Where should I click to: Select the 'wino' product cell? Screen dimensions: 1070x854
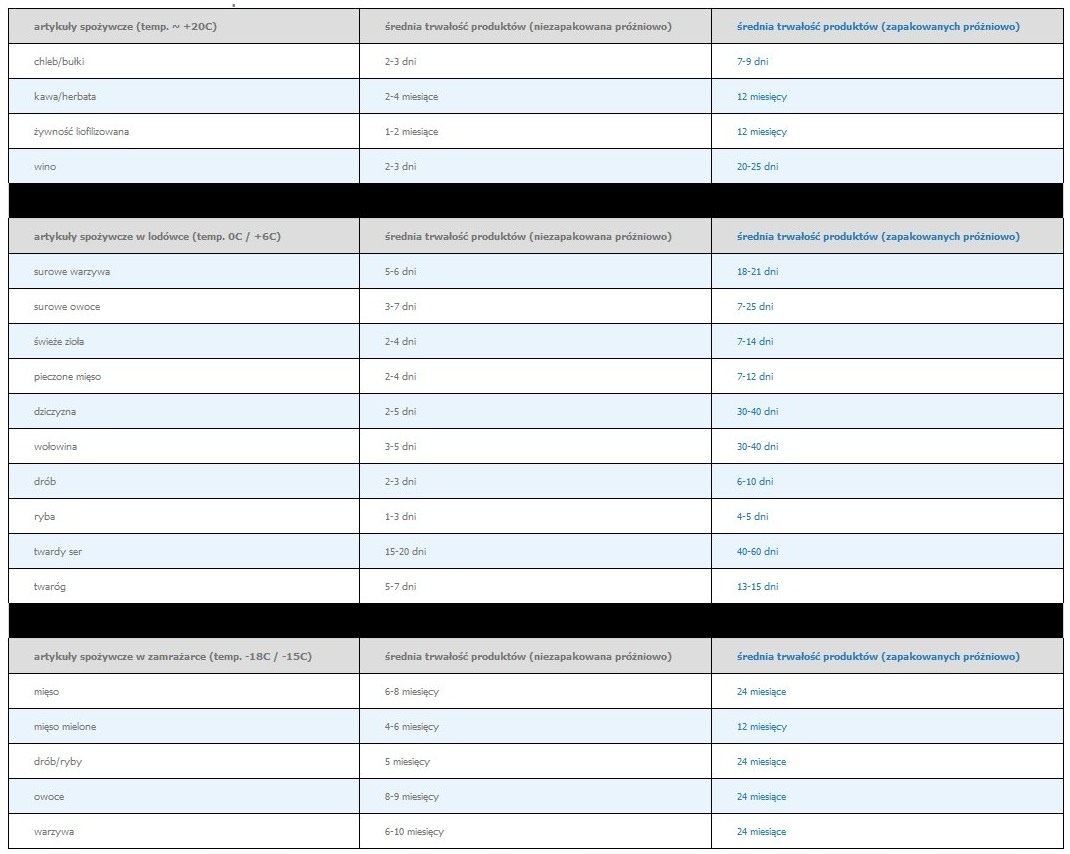(x=184, y=167)
